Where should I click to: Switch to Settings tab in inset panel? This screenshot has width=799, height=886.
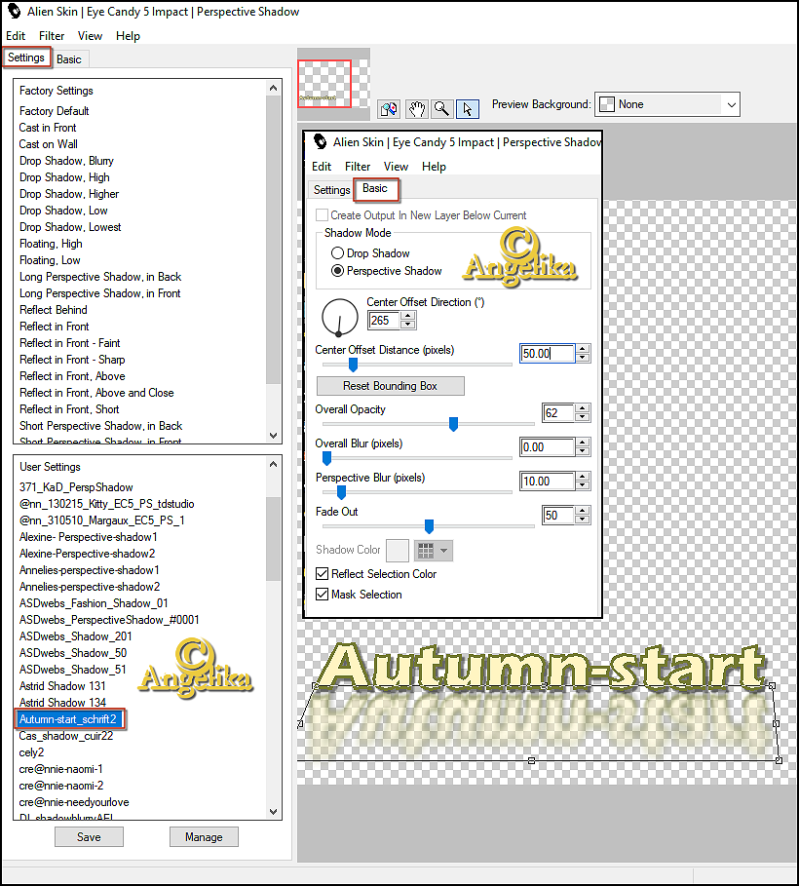click(x=332, y=190)
